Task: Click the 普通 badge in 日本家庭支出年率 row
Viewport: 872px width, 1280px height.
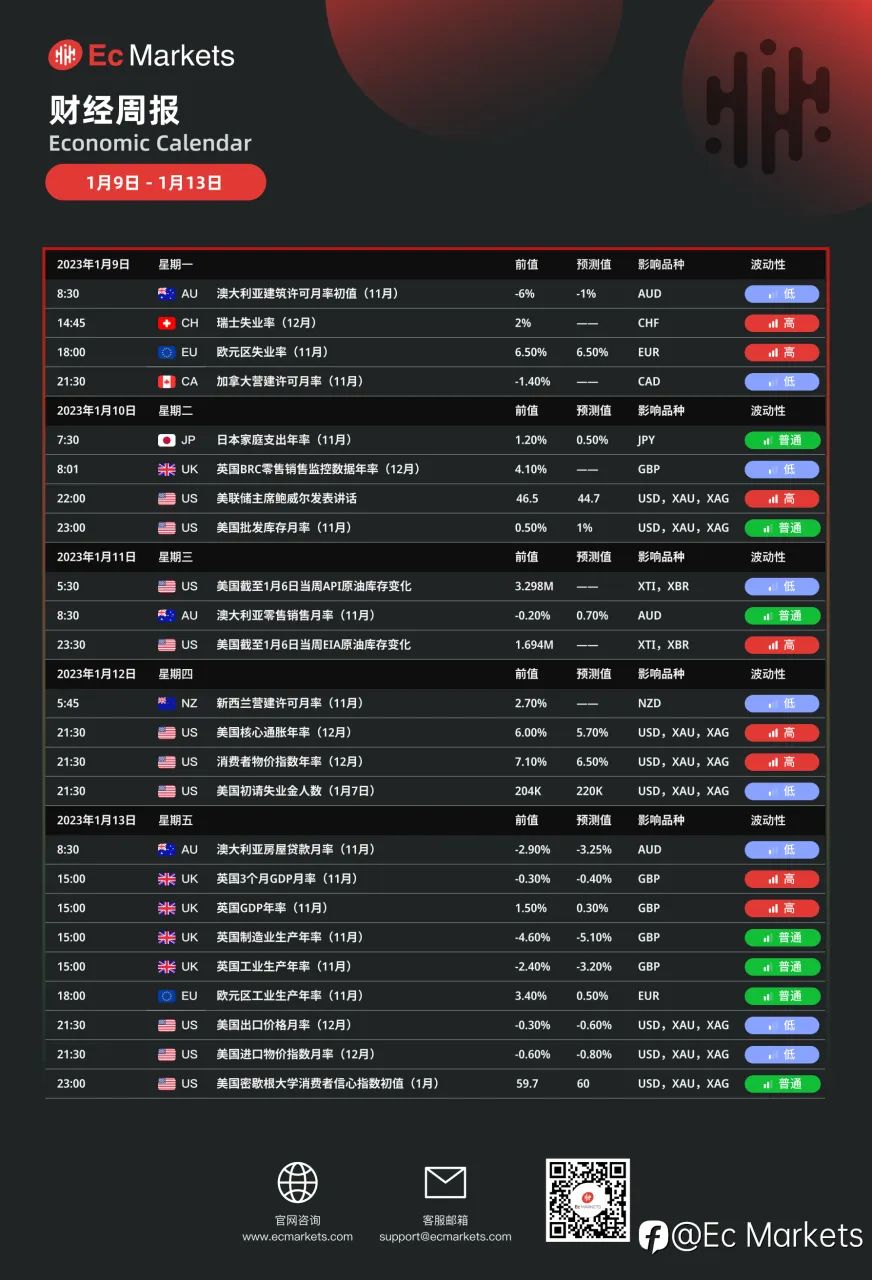Action: tap(782, 440)
